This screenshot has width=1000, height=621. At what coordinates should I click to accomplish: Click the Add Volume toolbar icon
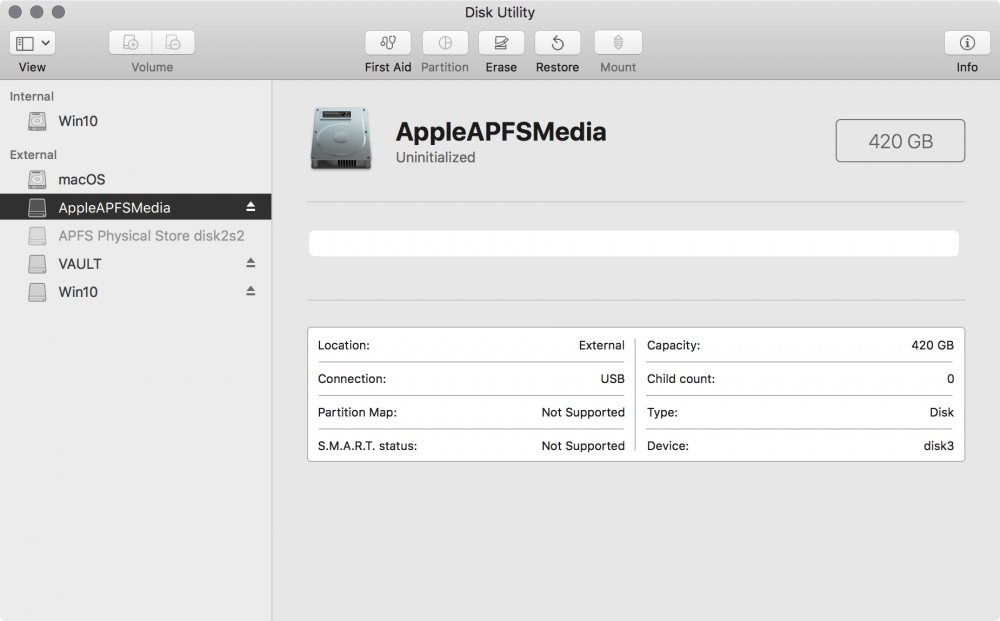130,43
